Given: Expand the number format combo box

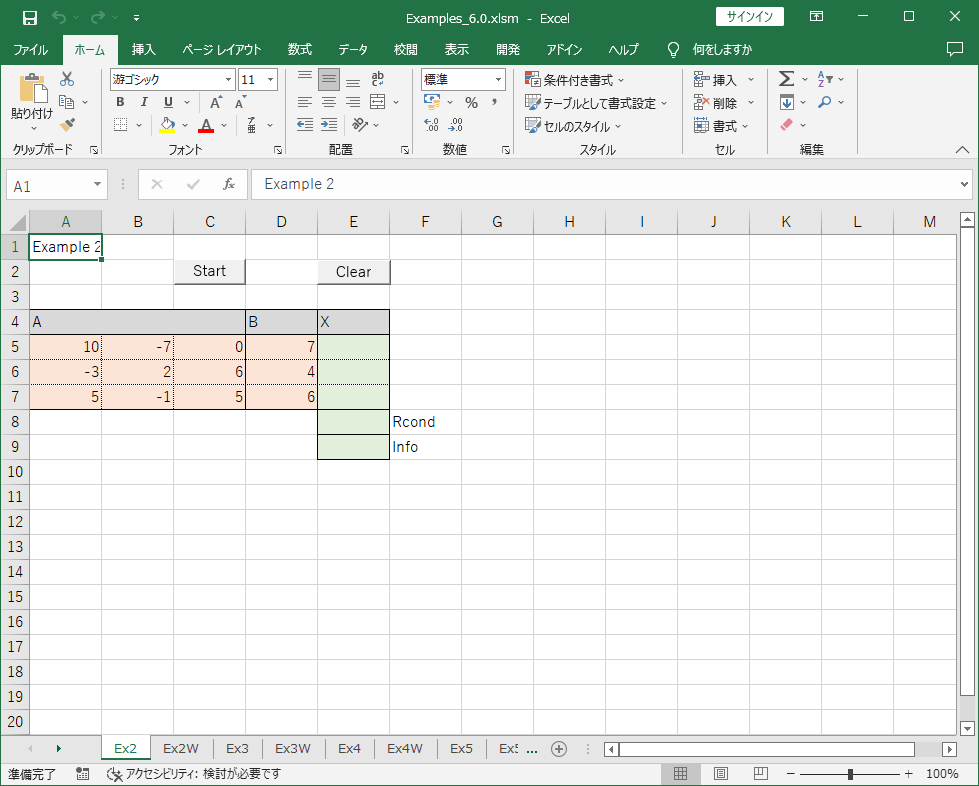Looking at the screenshot, I should (499, 80).
